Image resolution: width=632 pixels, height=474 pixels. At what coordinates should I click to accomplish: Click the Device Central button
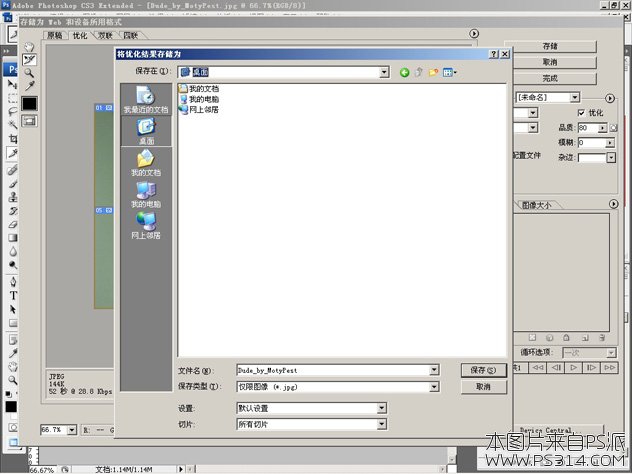[x=559, y=430]
